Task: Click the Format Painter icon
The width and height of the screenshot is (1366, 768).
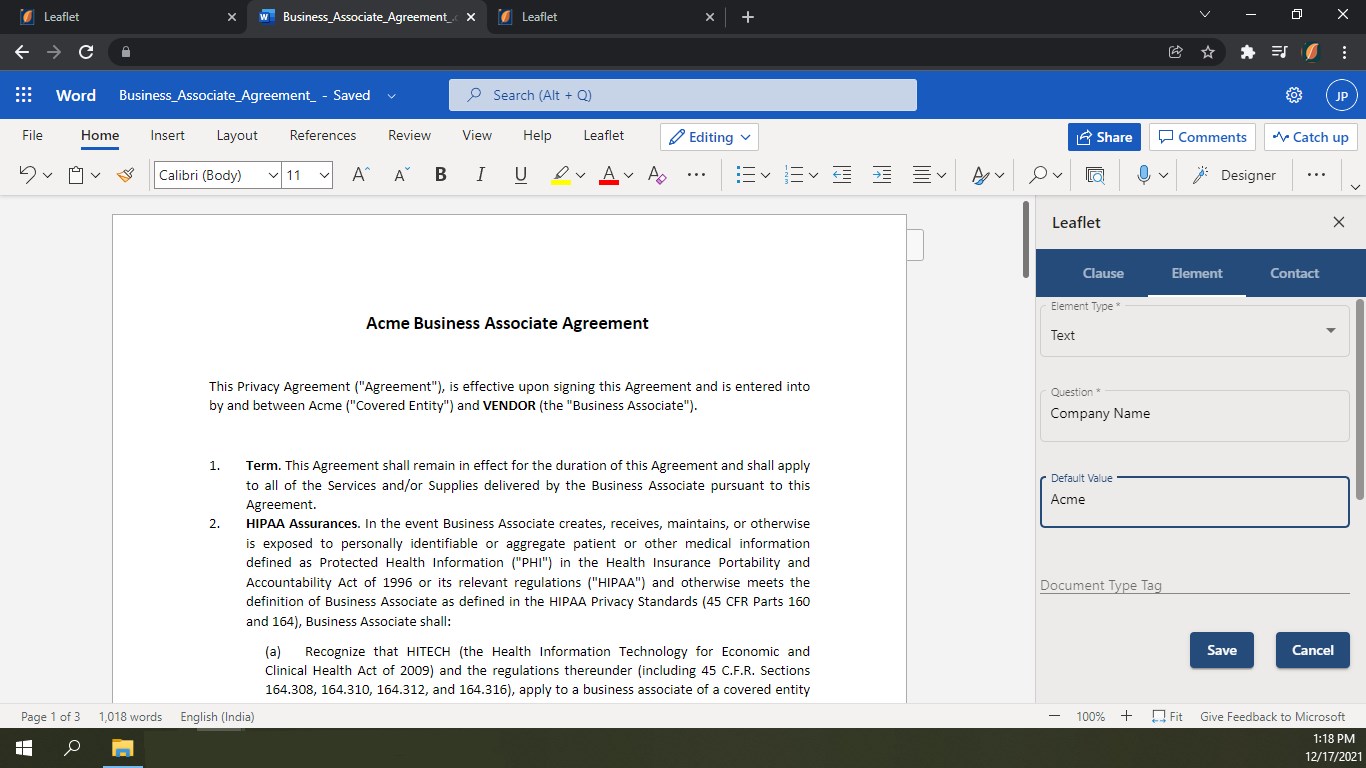Action: click(x=125, y=175)
